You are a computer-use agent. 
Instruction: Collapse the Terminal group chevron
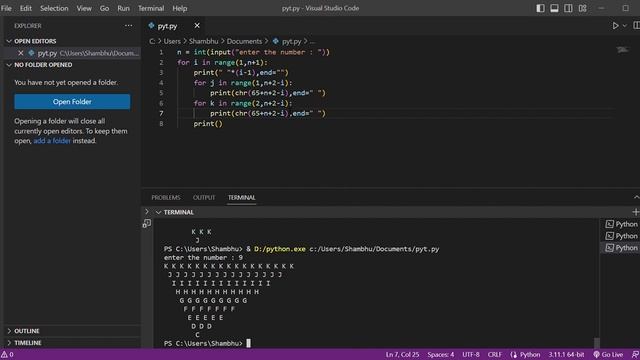(x=158, y=212)
